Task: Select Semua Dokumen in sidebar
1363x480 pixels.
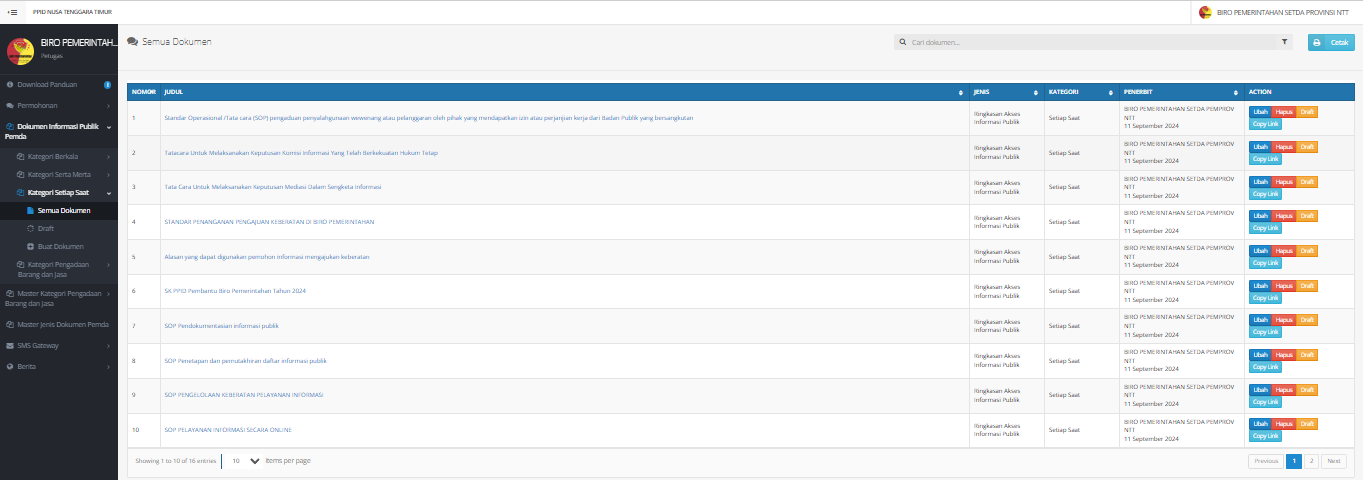Action: (x=59, y=211)
